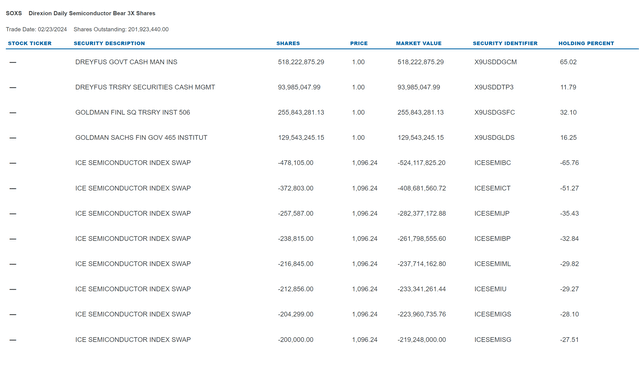Image resolution: width=640 pixels, height=366 pixels.
Task: Click holding percent -35.43
Action: [569, 213]
